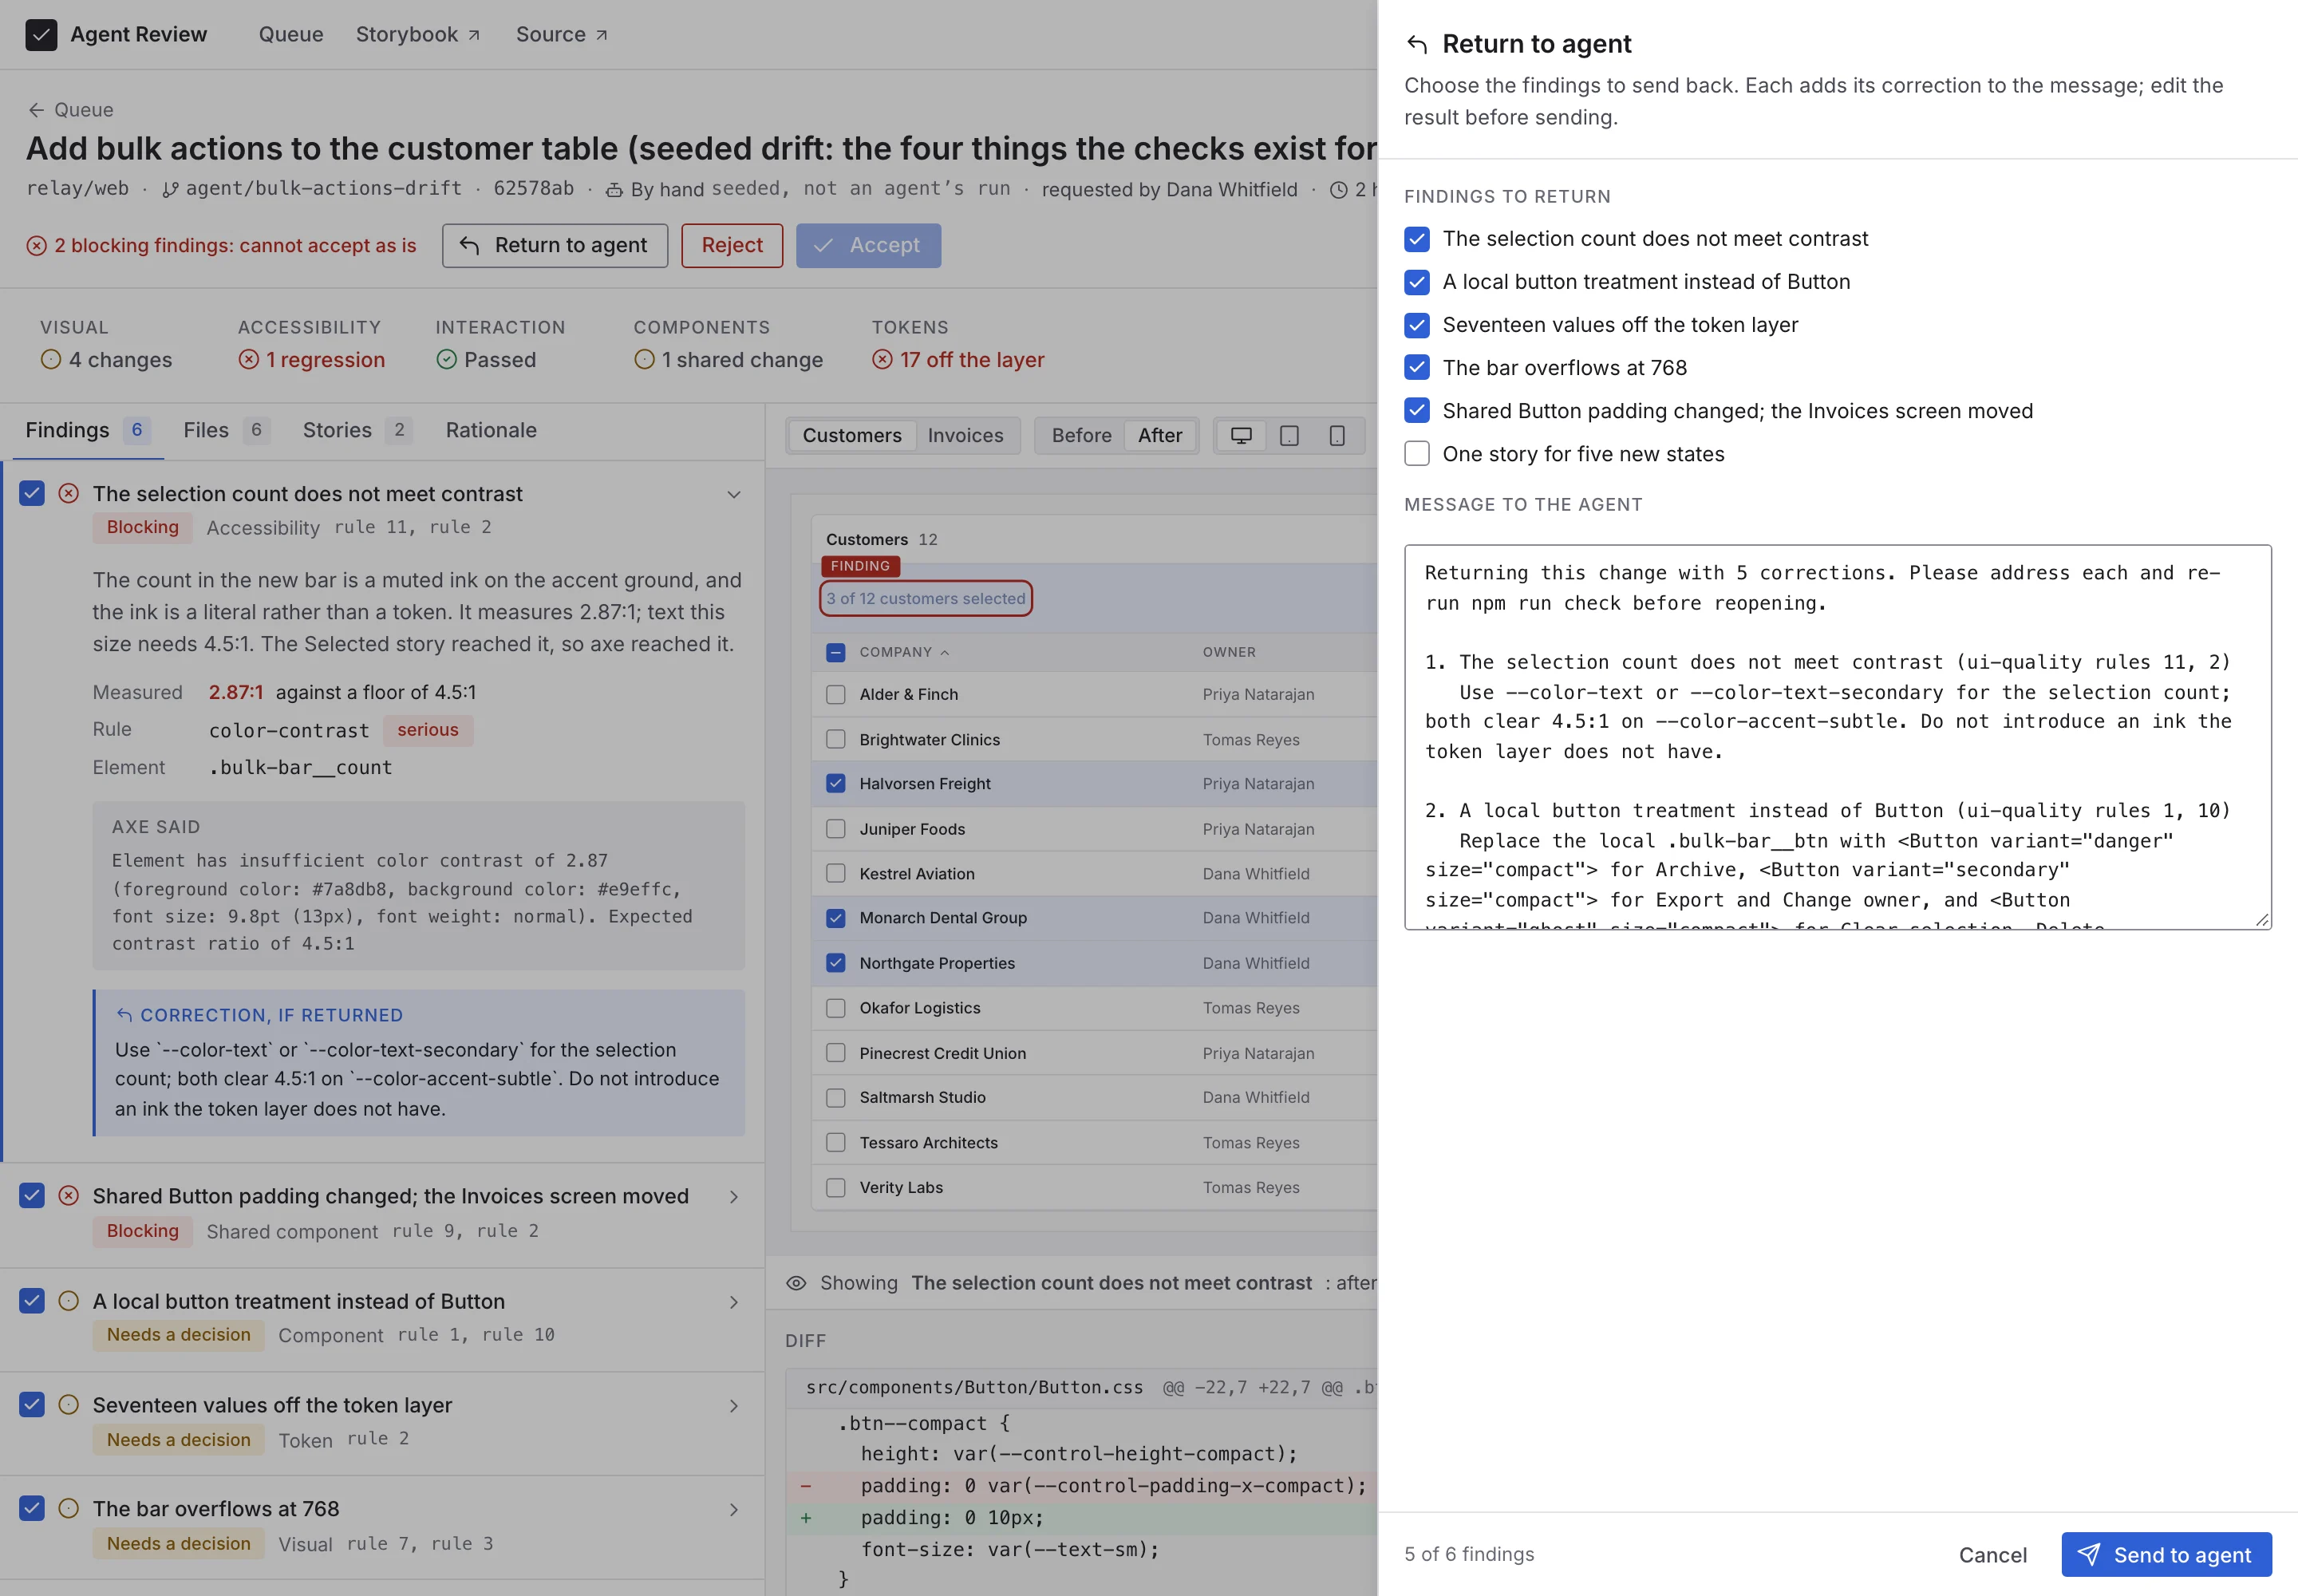Switch the preview to Invoices

click(965, 435)
